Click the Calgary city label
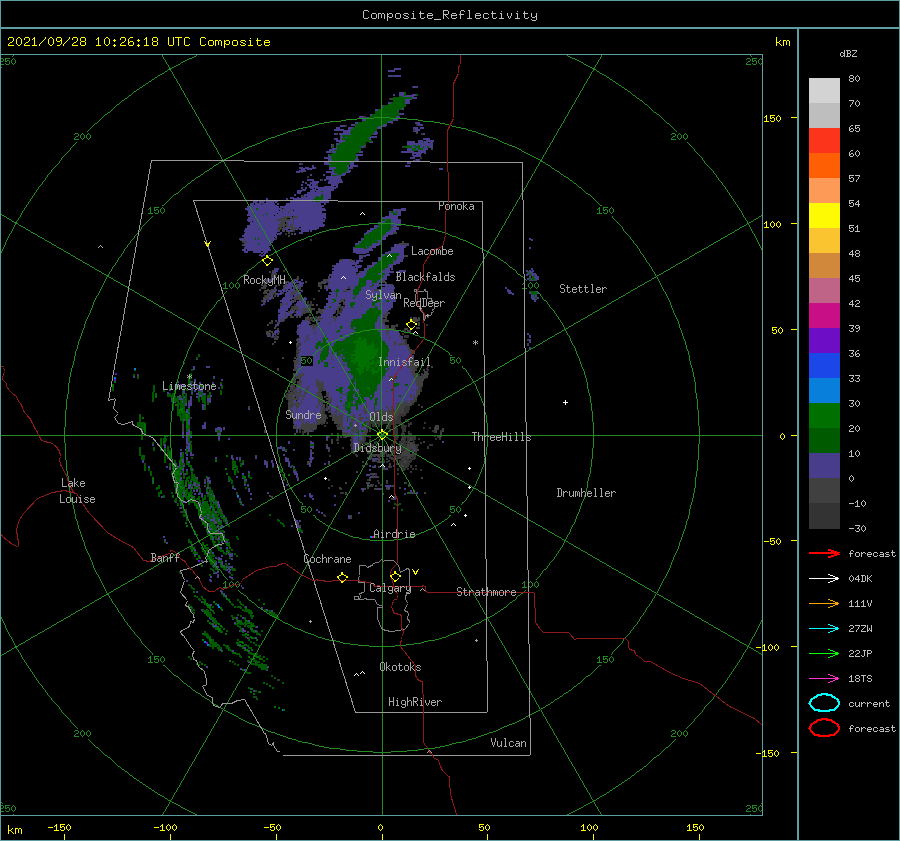 click(390, 588)
